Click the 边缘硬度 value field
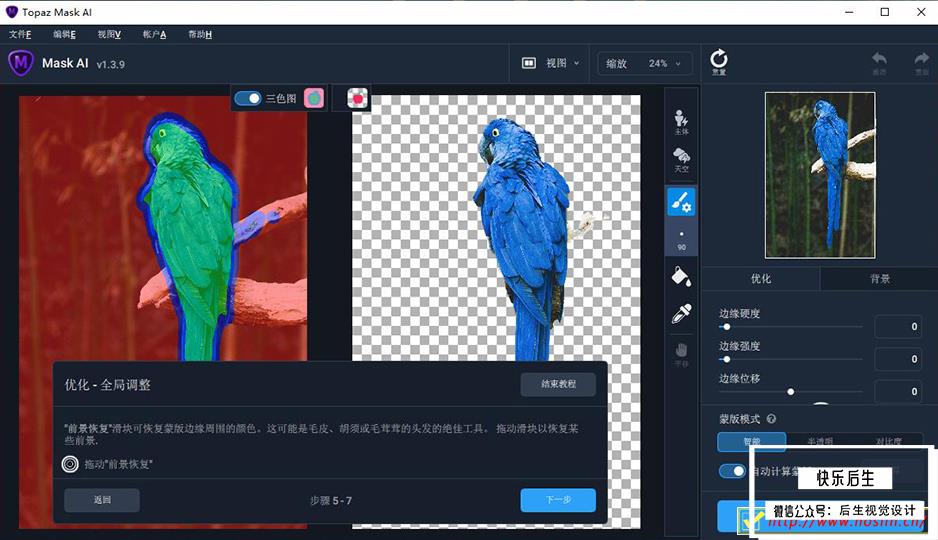This screenshot has height=540, width=938. [x=898, y=327]
